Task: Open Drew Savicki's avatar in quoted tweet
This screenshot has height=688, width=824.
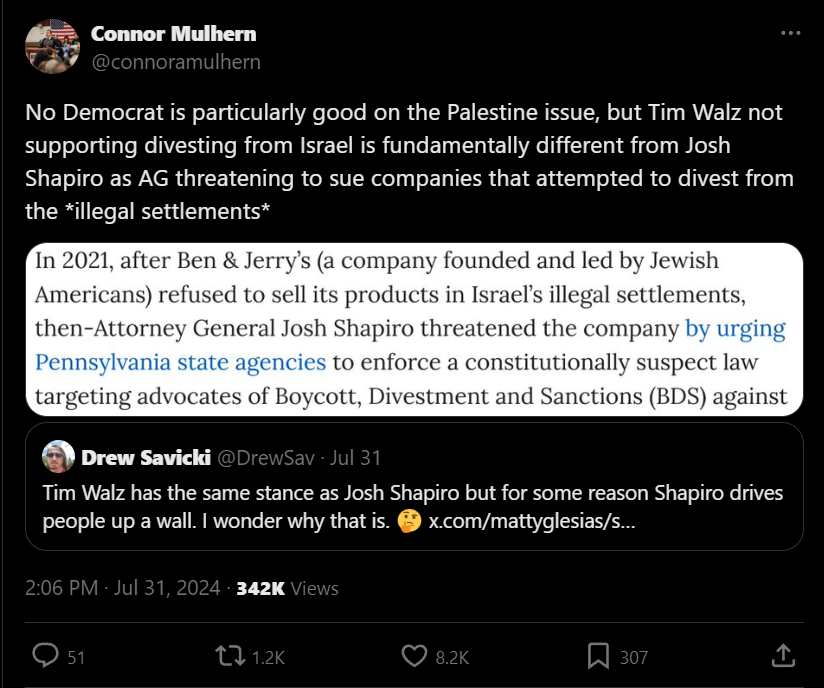Action: pos(58,456)
